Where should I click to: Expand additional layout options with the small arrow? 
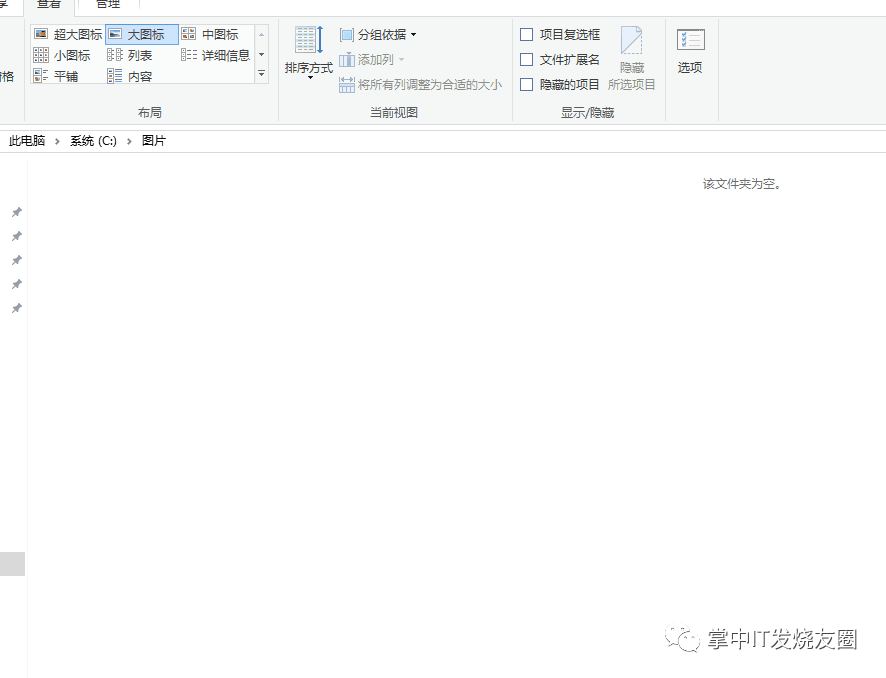pos(261,73)
